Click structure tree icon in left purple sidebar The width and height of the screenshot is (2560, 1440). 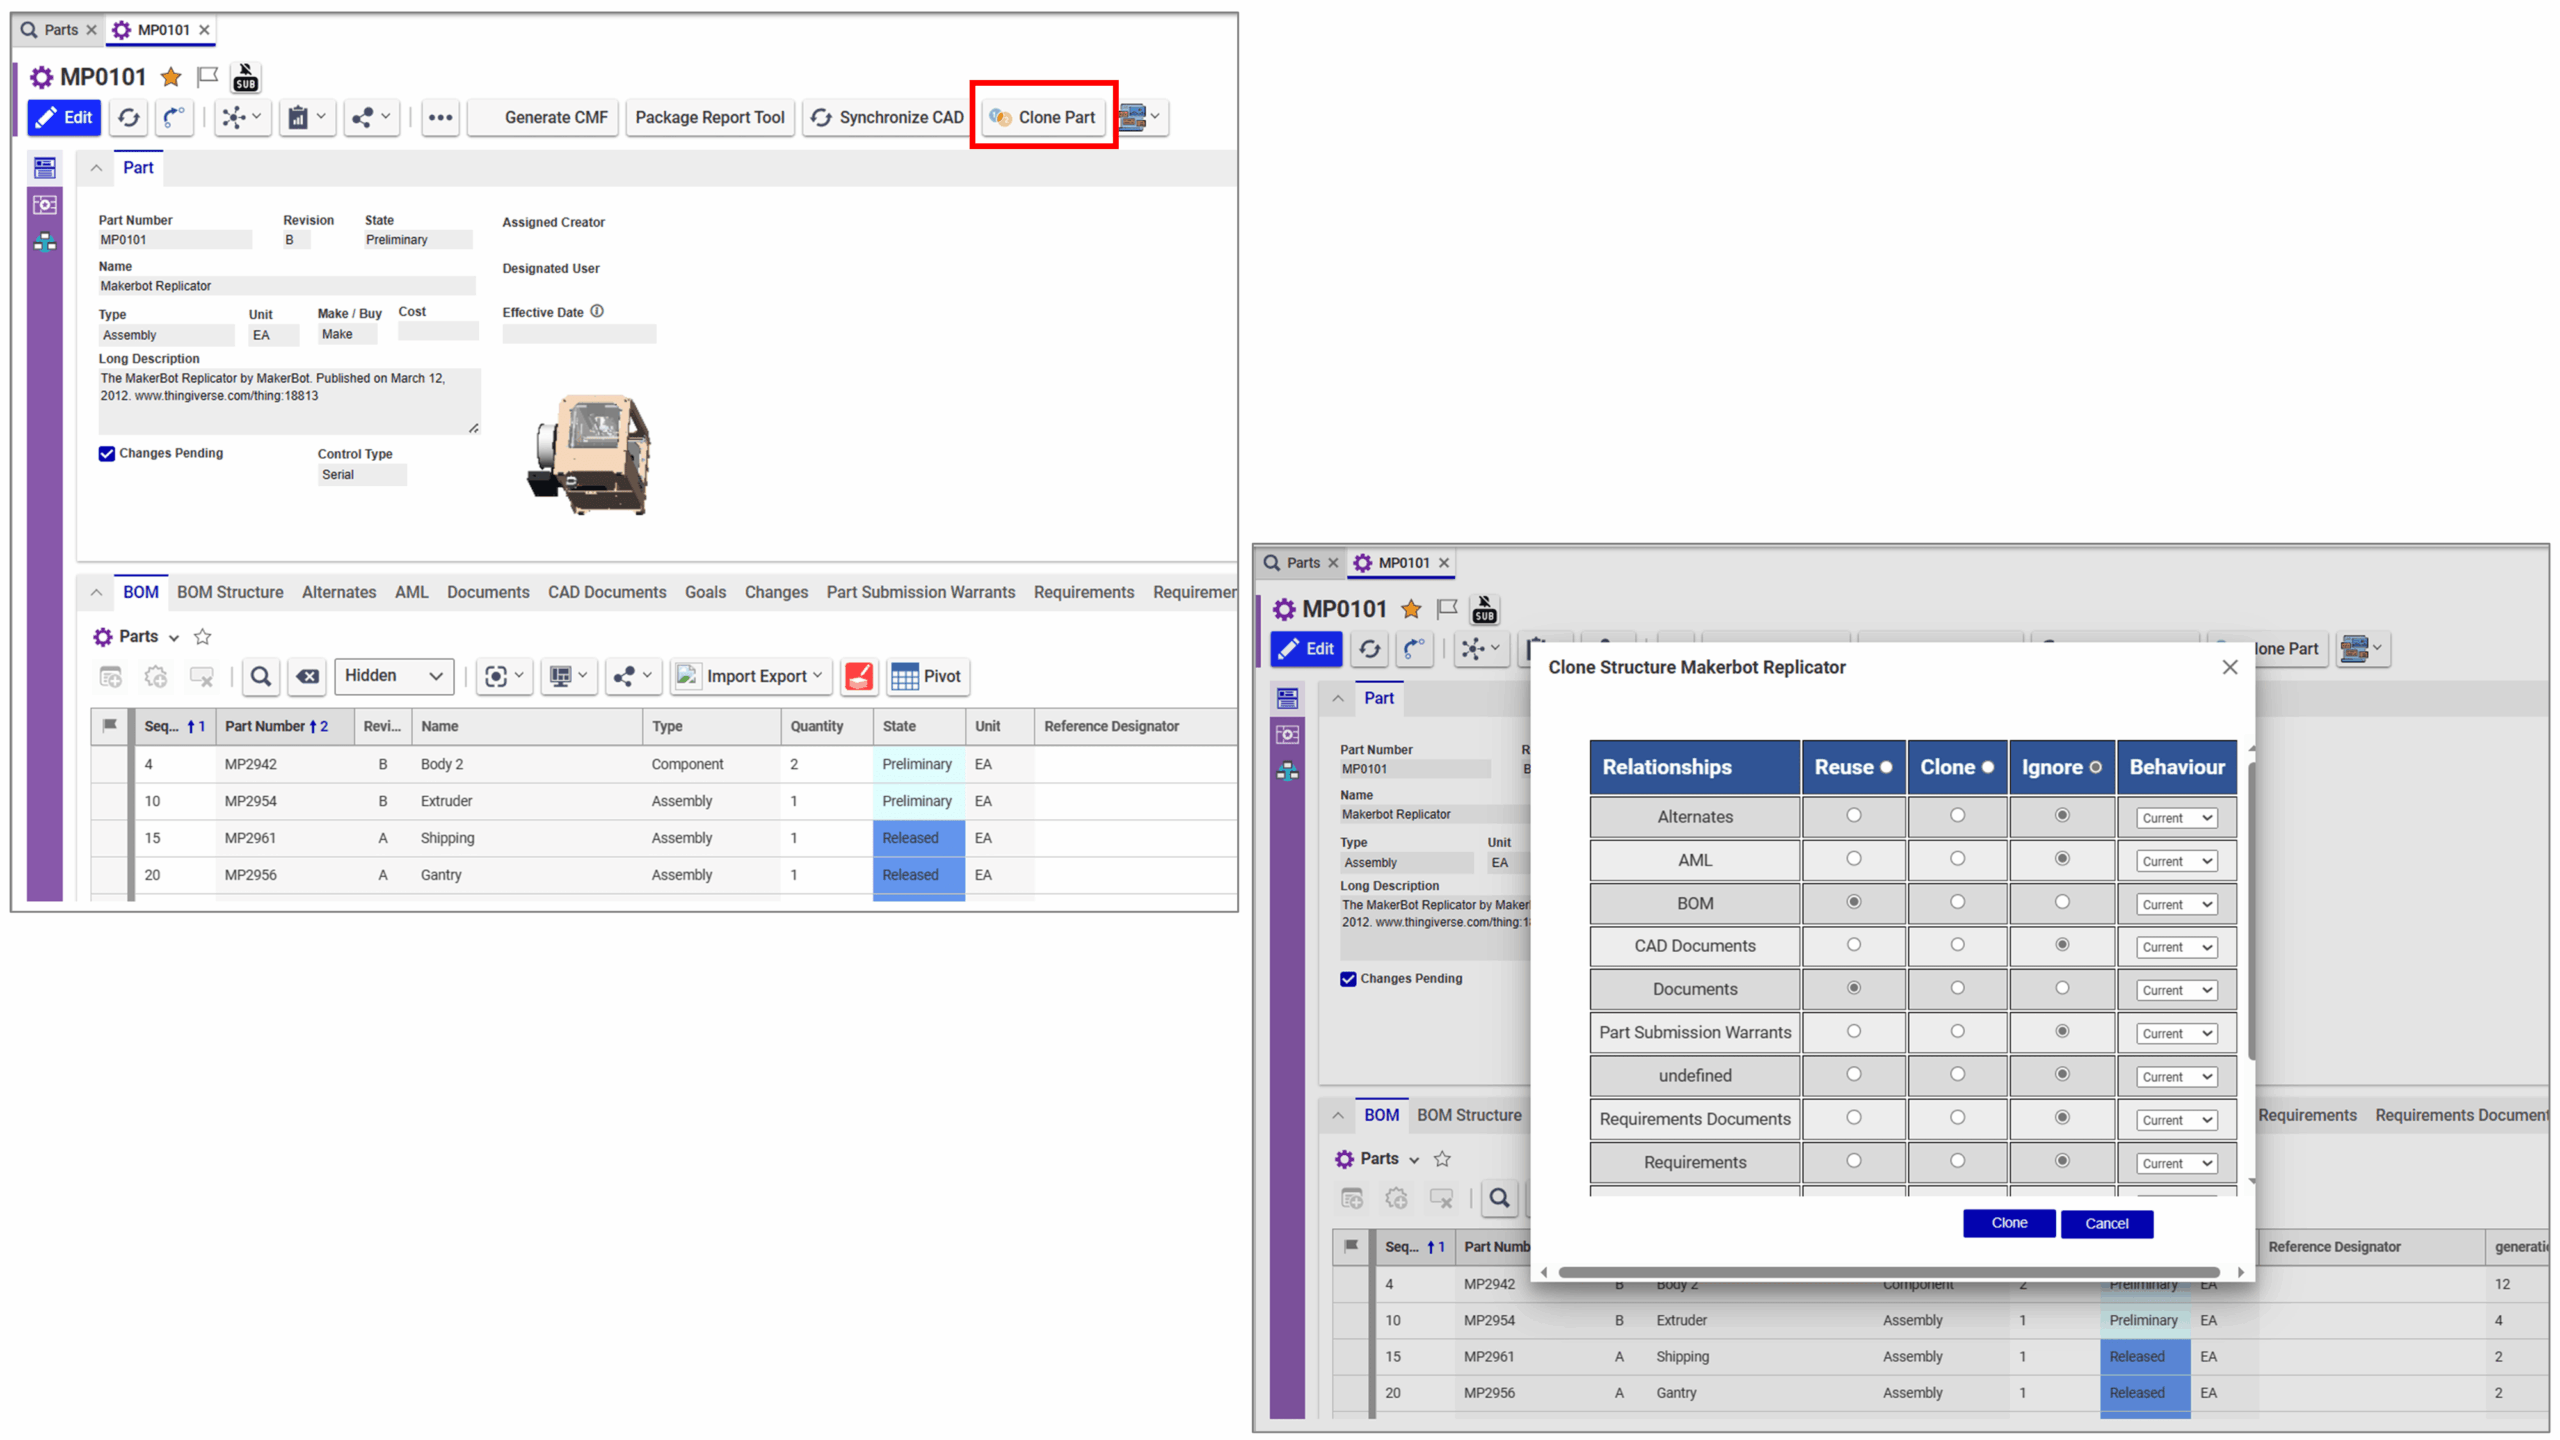click(45, 242)
